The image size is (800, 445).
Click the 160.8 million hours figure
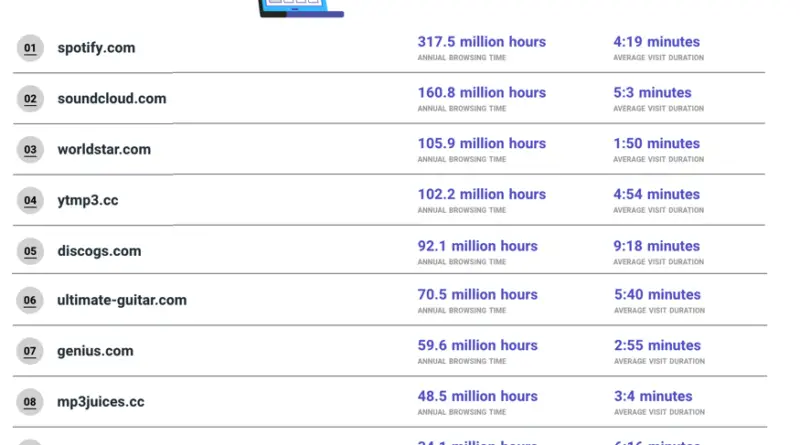coord(481,93)
